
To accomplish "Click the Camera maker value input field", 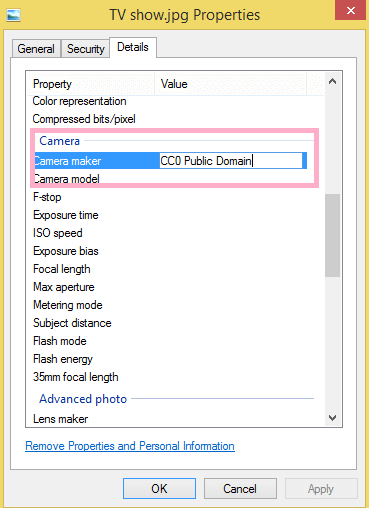I will tap(231, 161).
